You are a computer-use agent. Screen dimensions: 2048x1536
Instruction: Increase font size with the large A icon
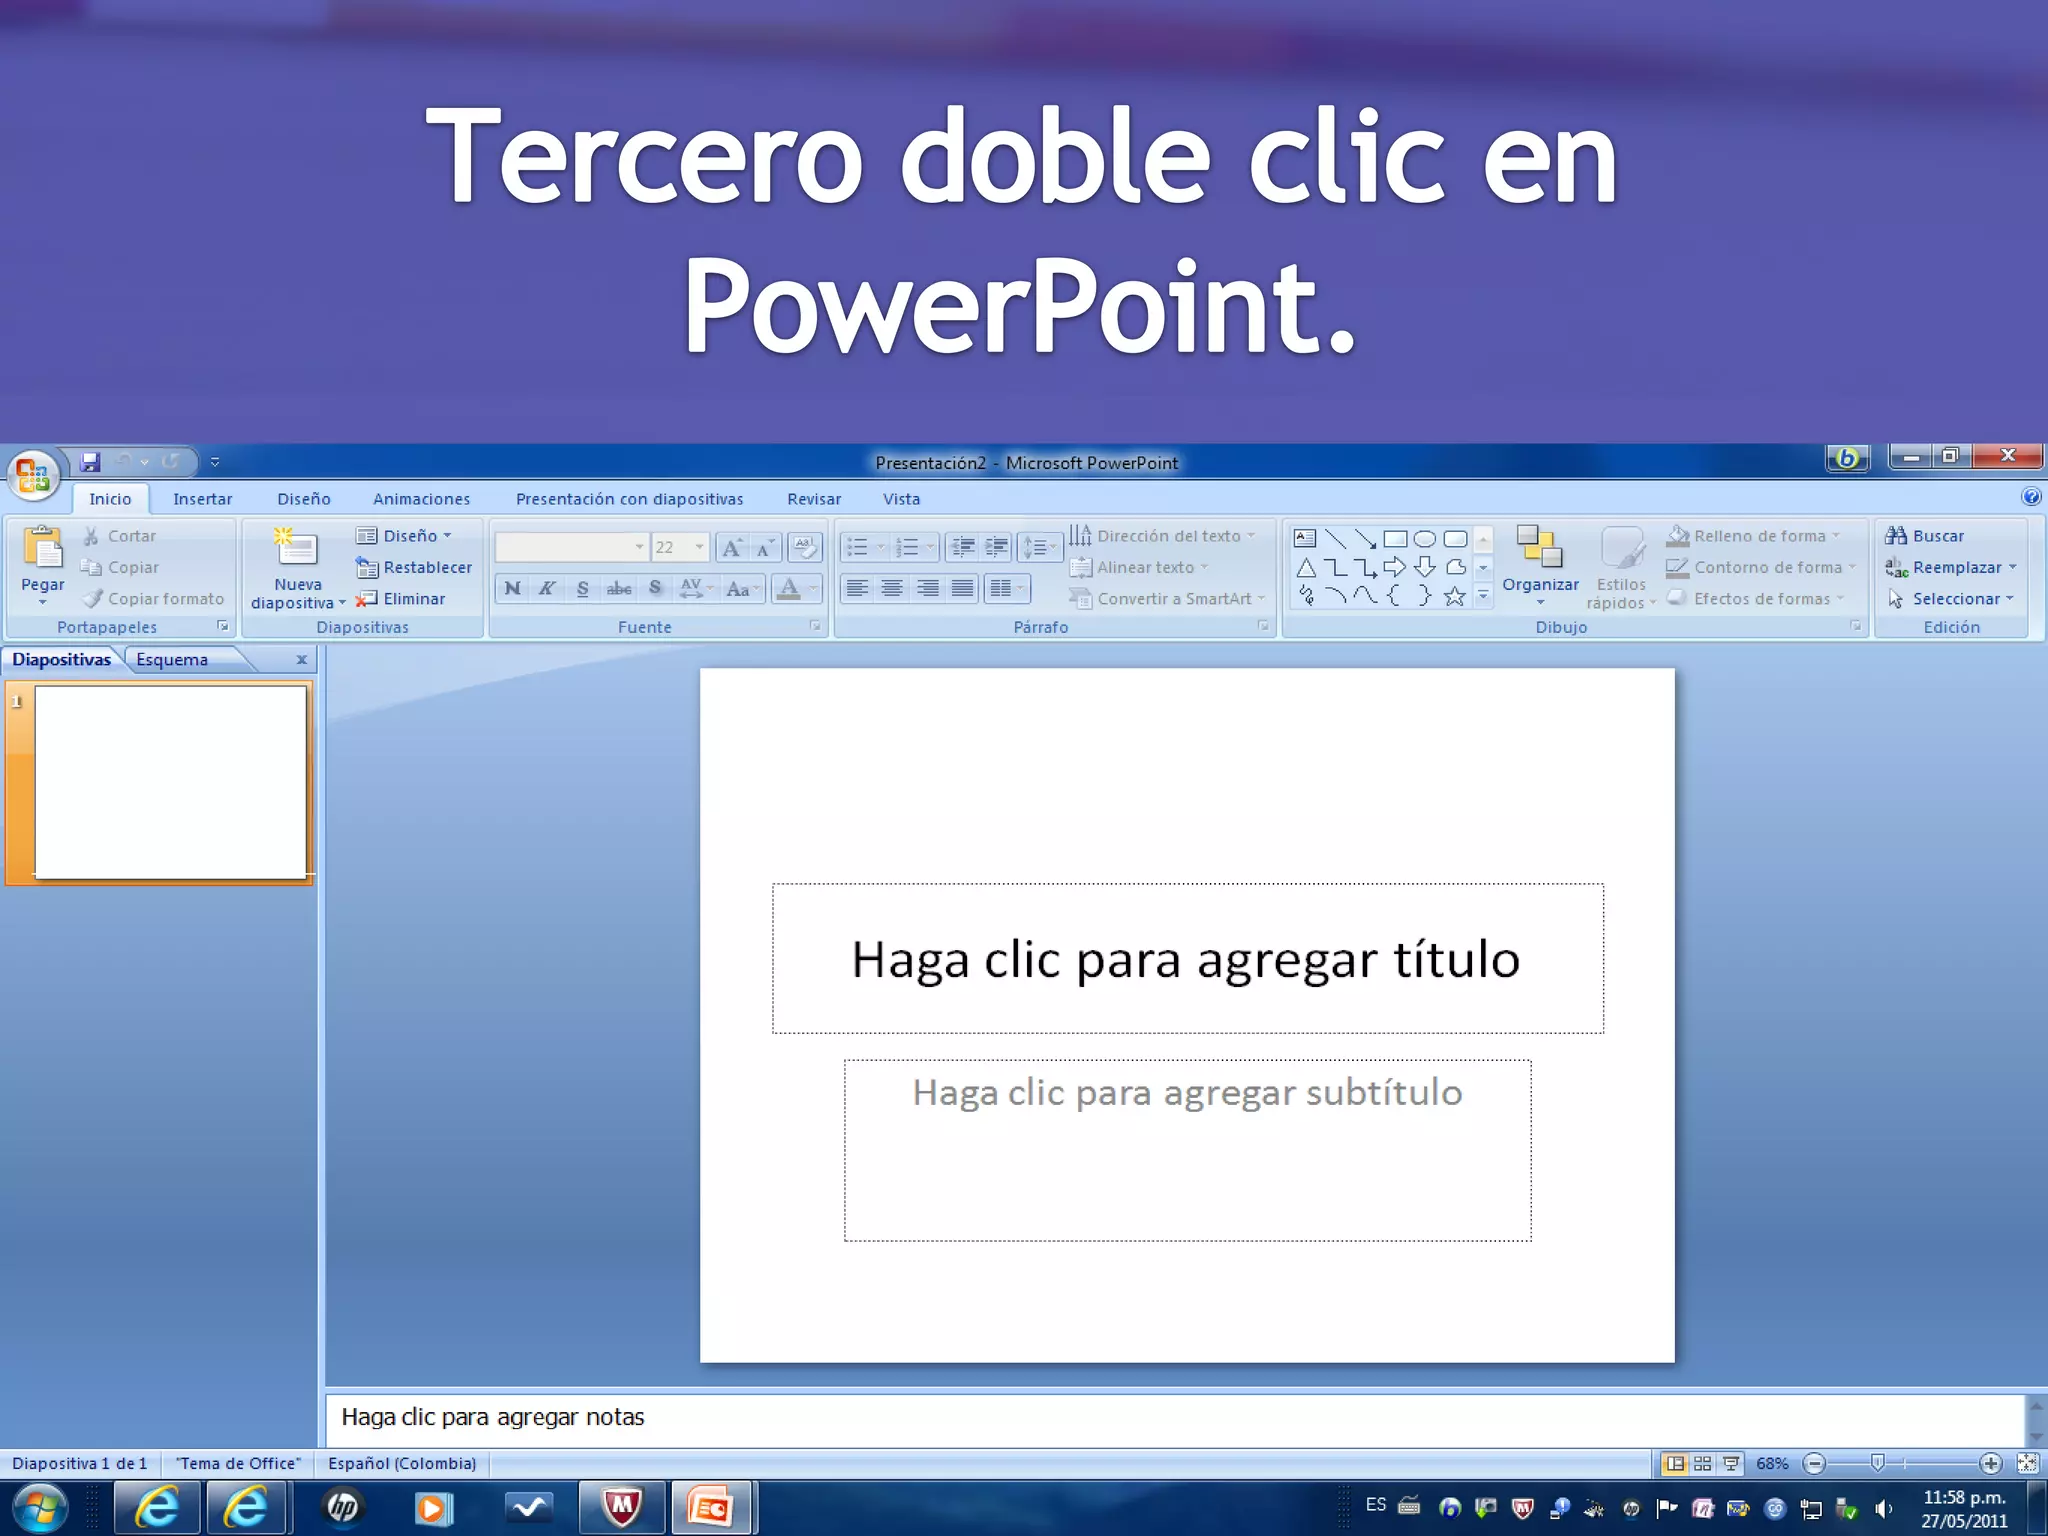point(732,547)
